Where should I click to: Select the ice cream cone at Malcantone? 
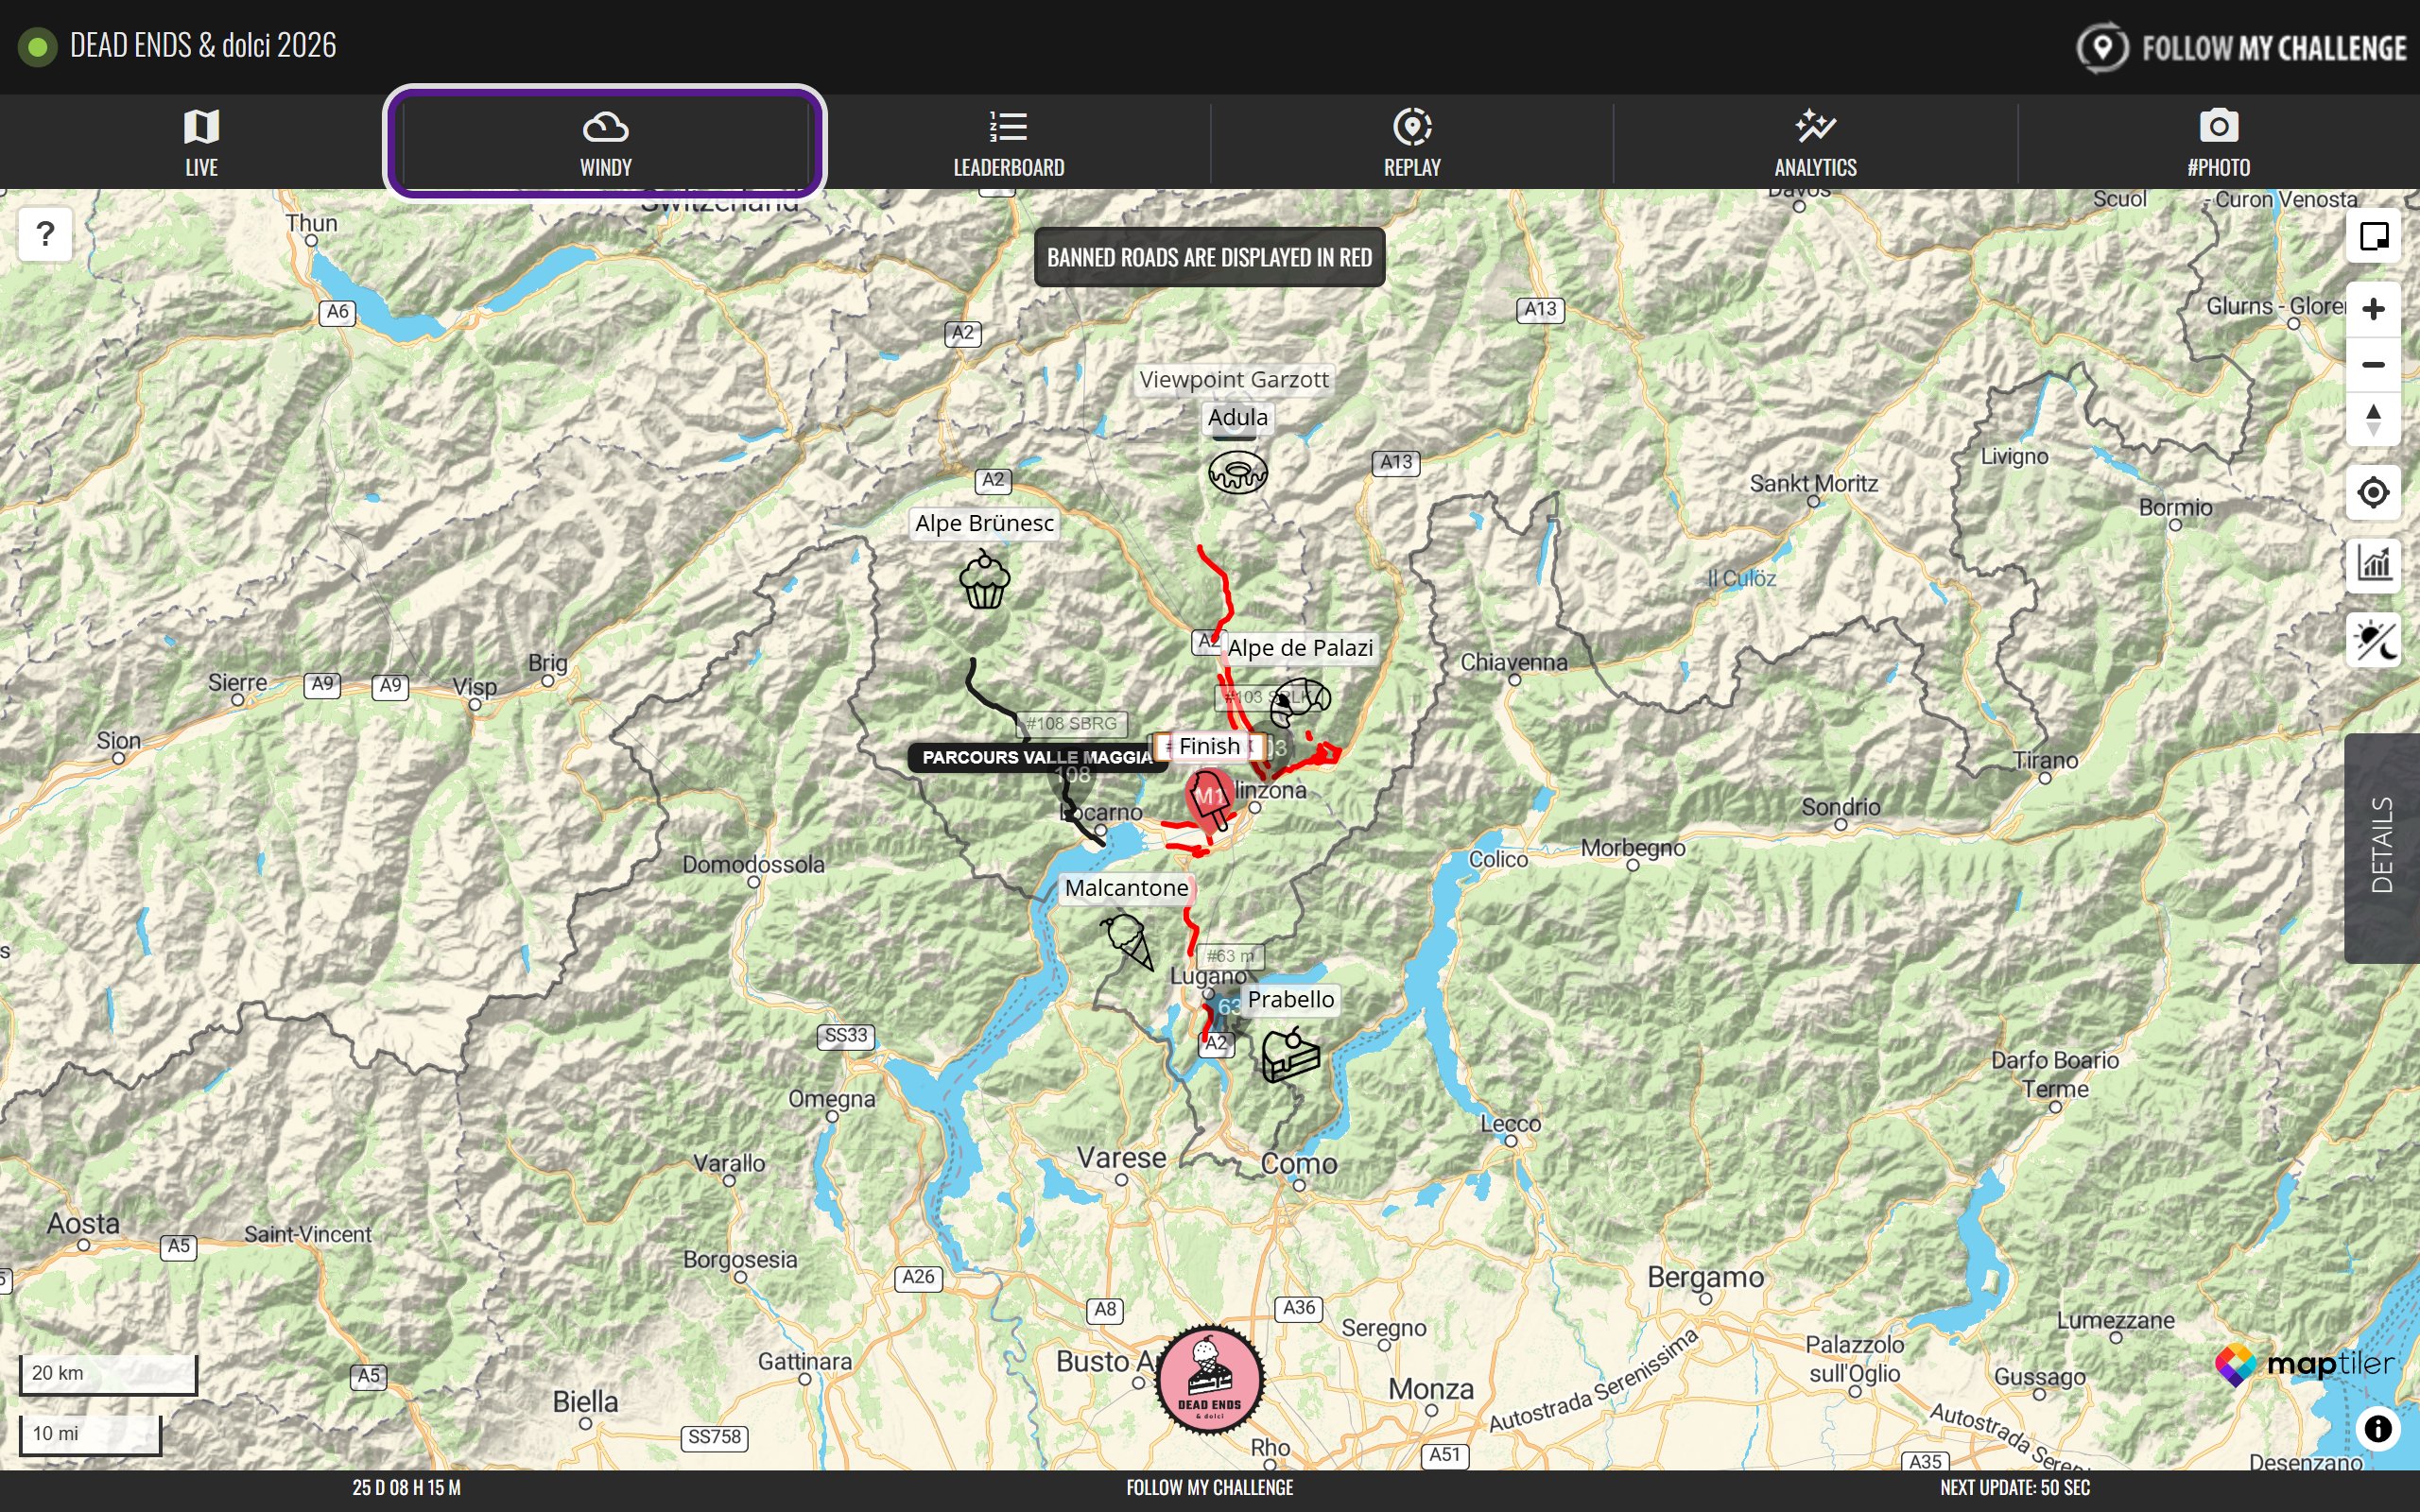coord(1128,940)
